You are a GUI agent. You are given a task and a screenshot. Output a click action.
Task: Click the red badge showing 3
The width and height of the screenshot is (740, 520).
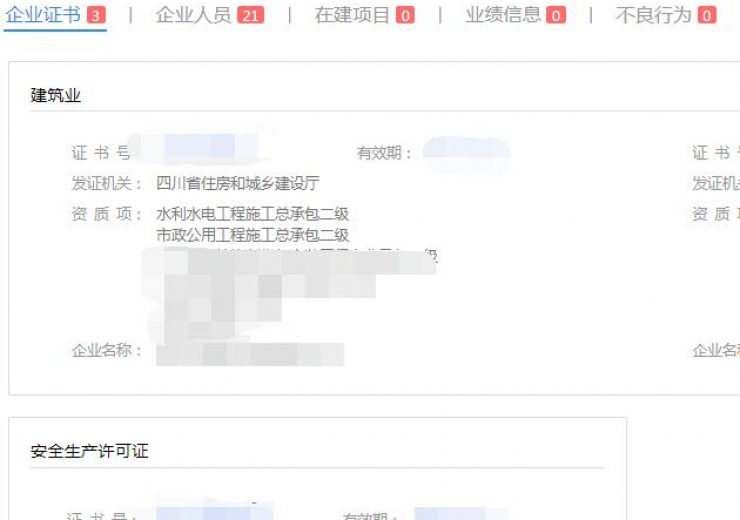[x=96, y=16]
